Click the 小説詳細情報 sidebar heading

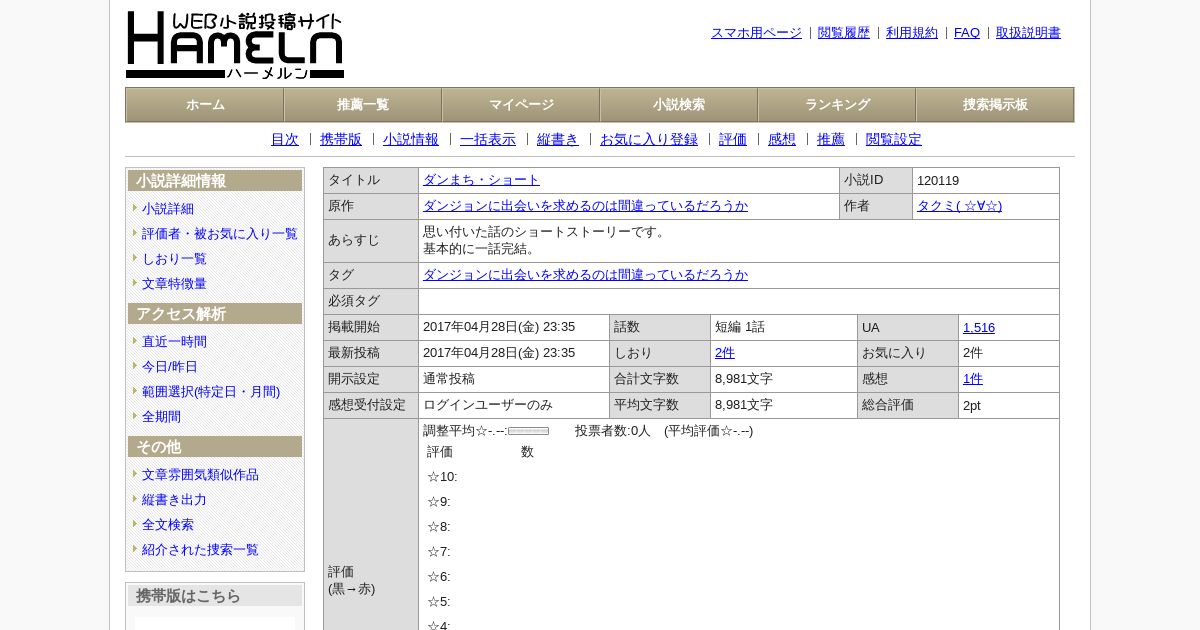tap(215, 181)
